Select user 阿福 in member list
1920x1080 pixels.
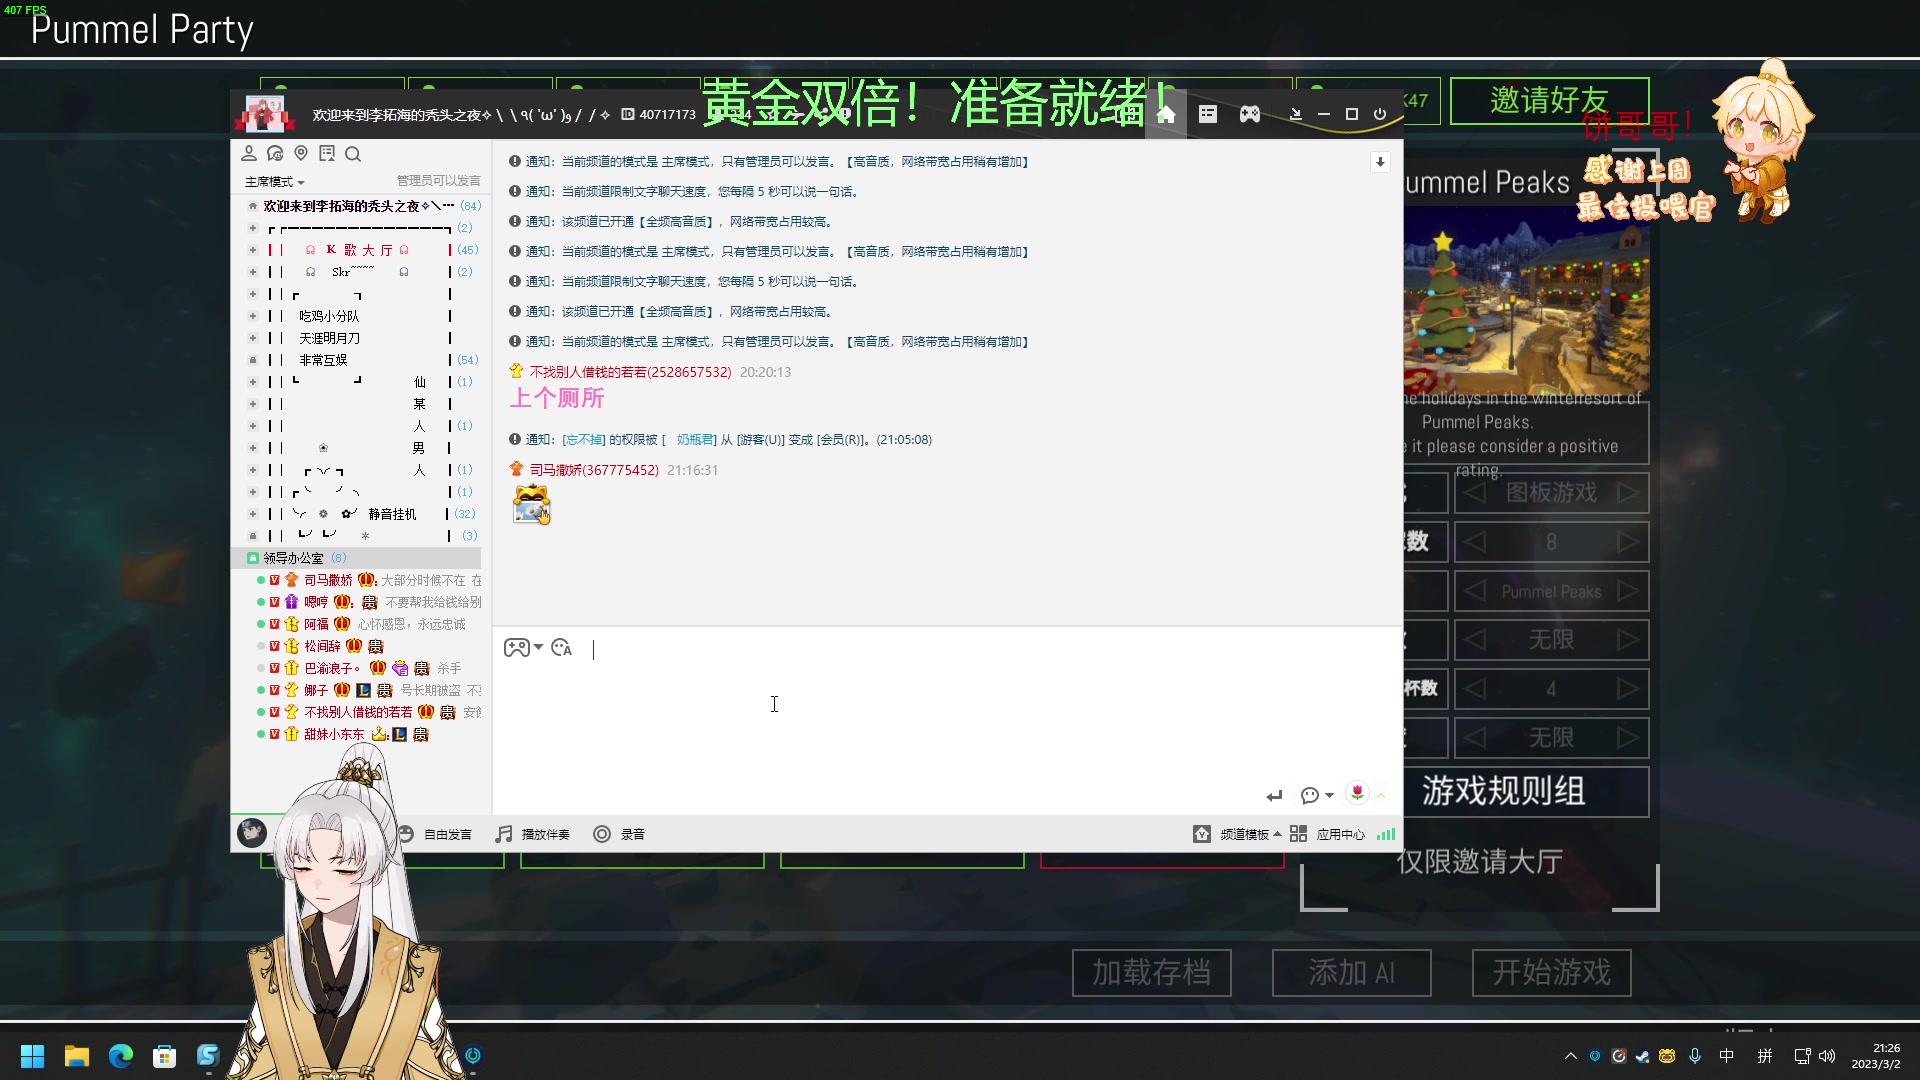(316, 624)
